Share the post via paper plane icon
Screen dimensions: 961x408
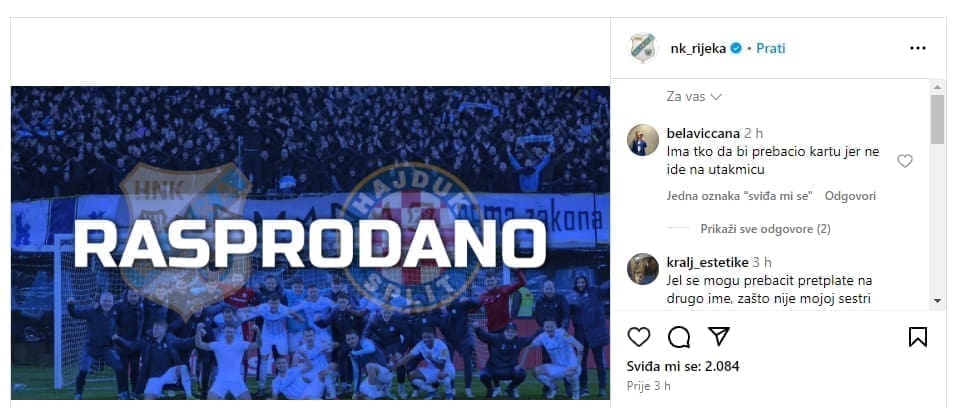(x=718, y=336)
